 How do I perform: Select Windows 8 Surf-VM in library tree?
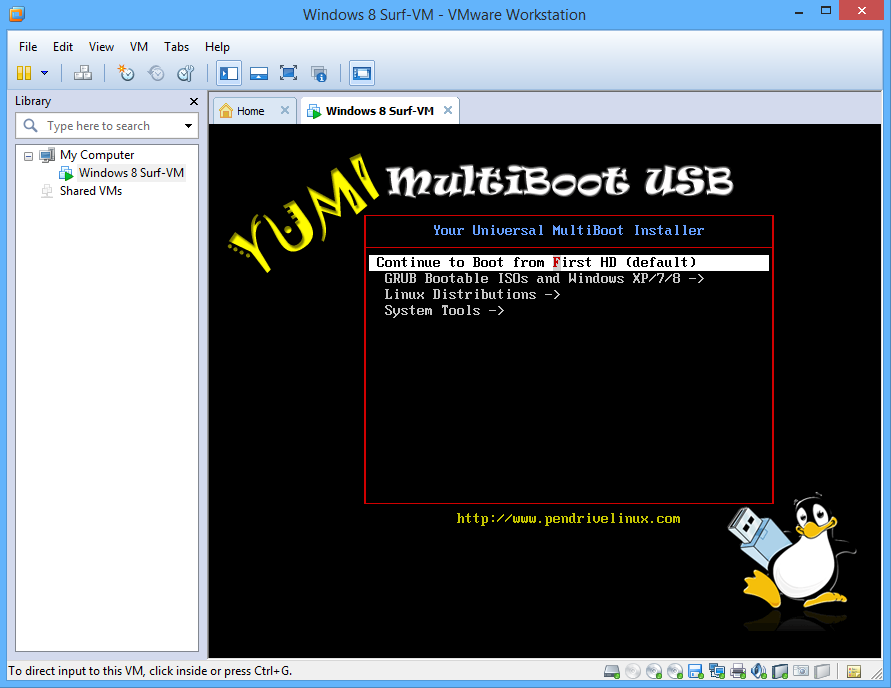click(x=131, y=173)
